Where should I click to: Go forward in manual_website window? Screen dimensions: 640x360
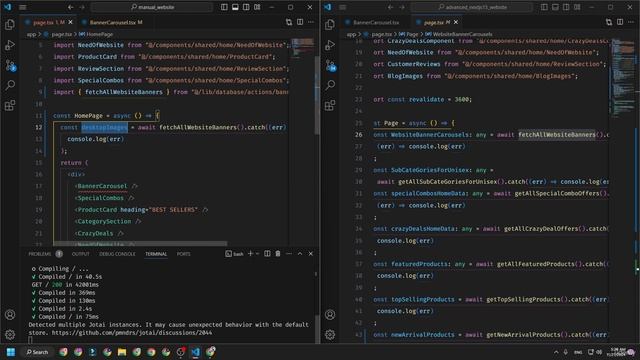(x=82, y=7)
